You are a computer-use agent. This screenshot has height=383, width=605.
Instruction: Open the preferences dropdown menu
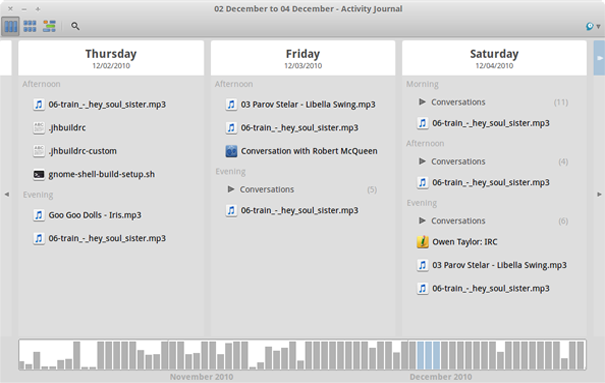593,26
